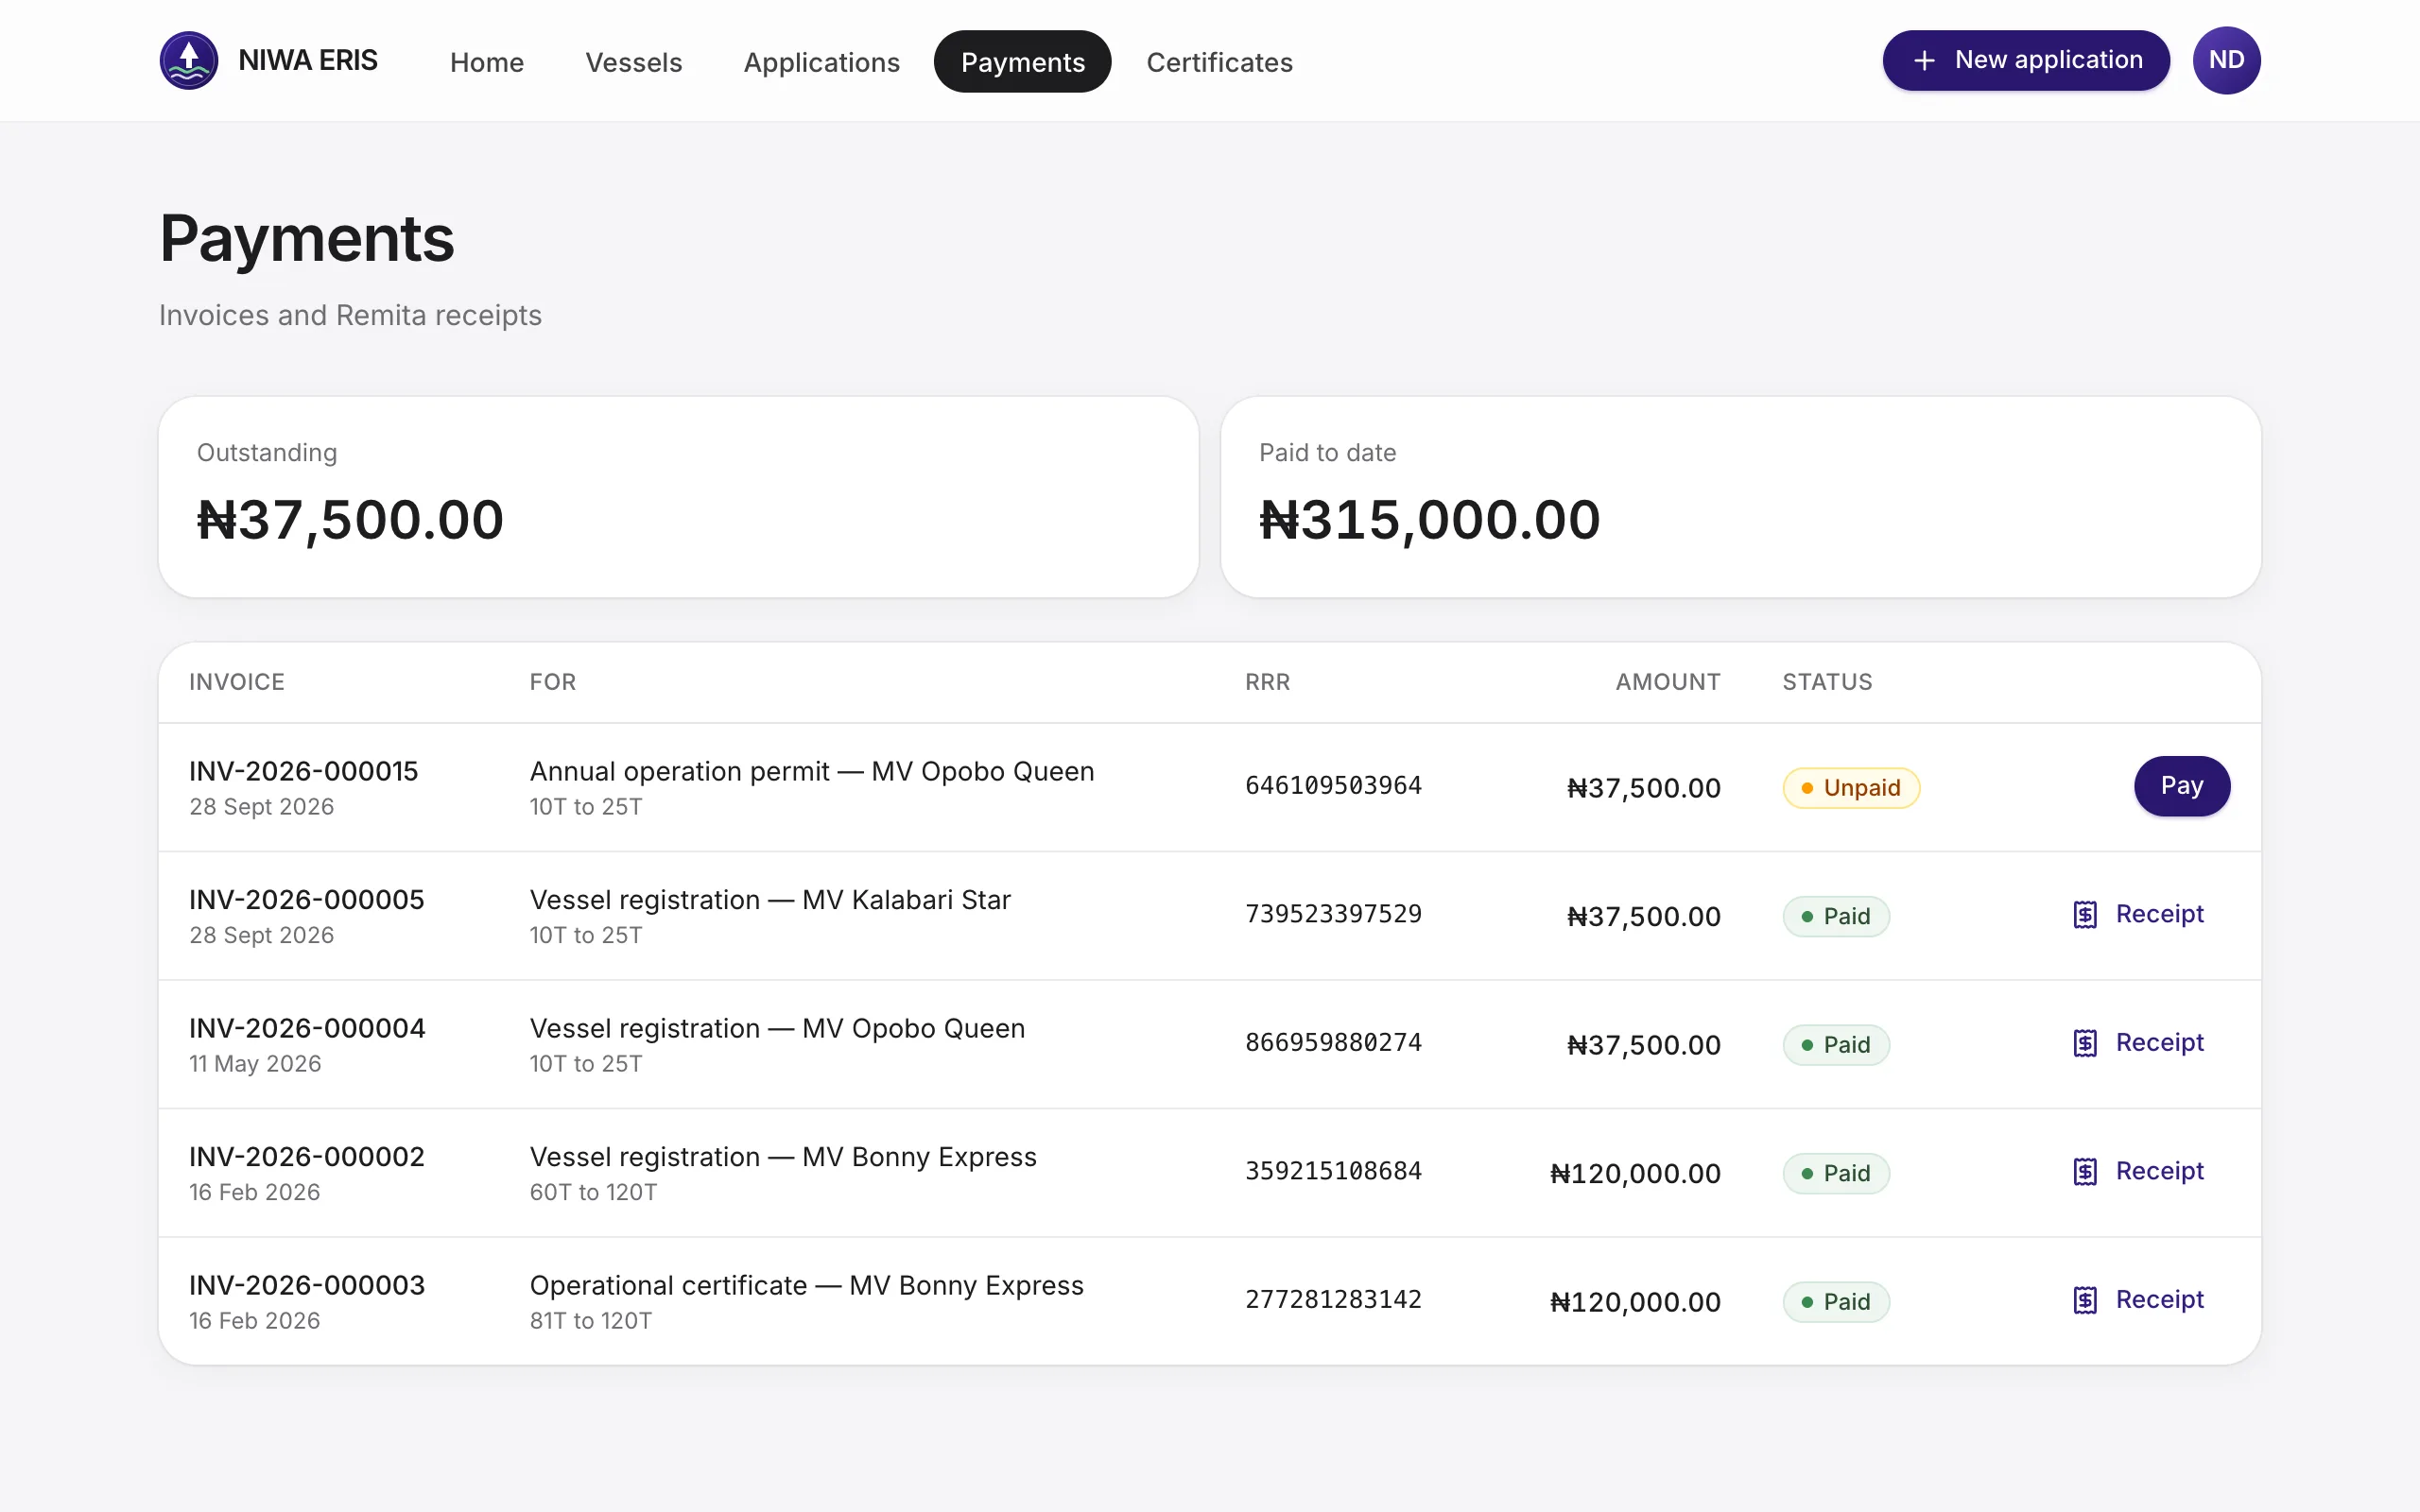Click RRR value 277281283142
This screenshot has width=2420, height=1512.
pyautogui.click(x=1333, y=1300)
